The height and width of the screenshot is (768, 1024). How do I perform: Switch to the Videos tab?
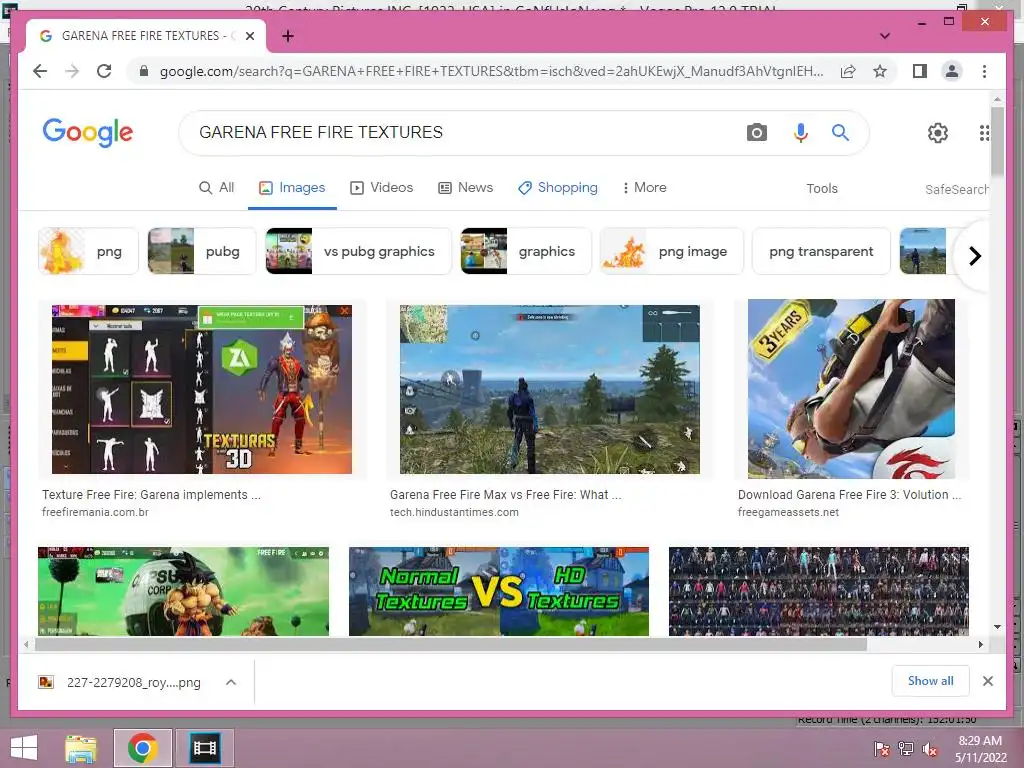(381, 188)
